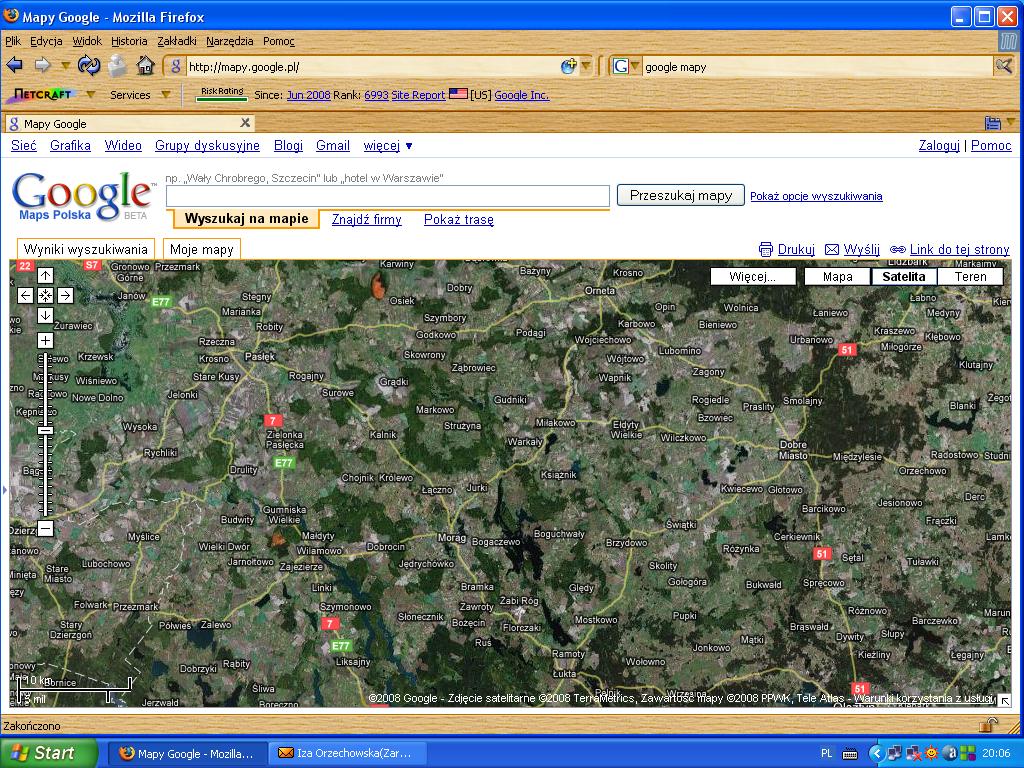Select the Moje mapy tab
This screenshot has width=1024, height=768.
pyautogui.click(x=202, y=249)
